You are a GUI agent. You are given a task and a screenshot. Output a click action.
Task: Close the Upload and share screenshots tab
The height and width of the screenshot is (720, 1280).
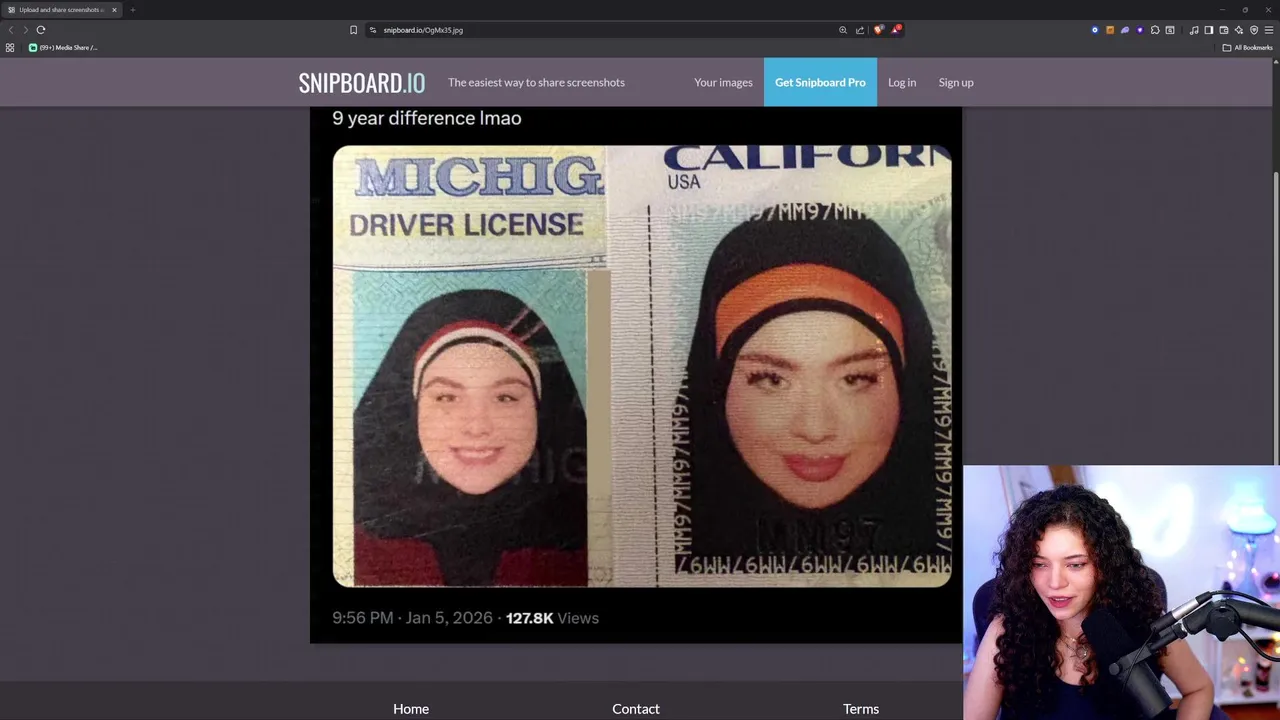(x=114, y=10)
